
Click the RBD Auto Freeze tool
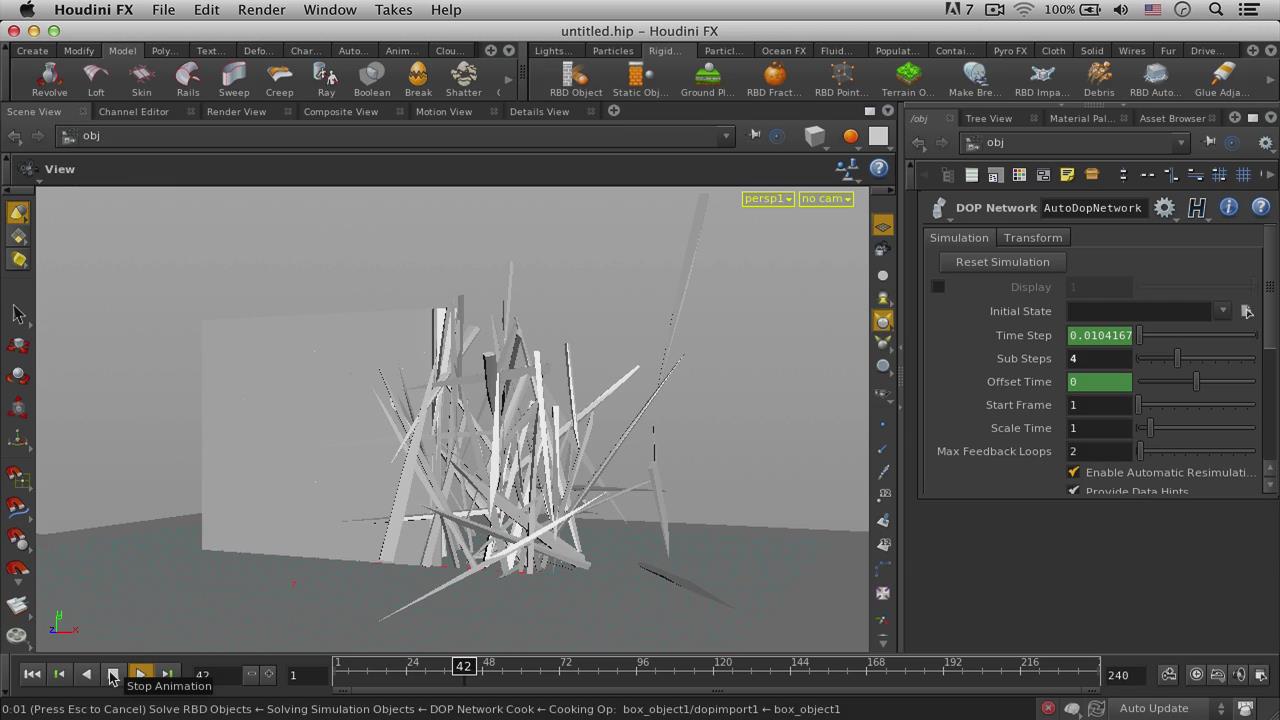click(x=1155, y=79)
